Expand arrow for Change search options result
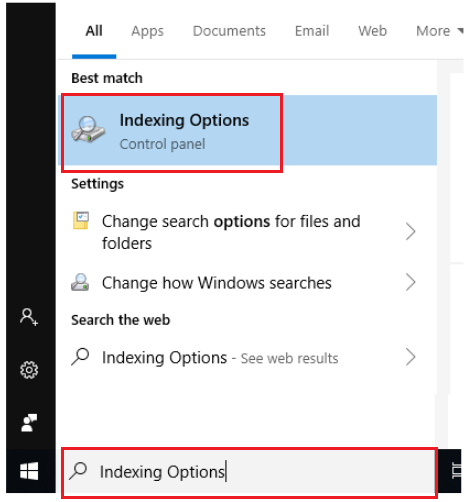Viewport: 468px width, 502px height. 411,232
